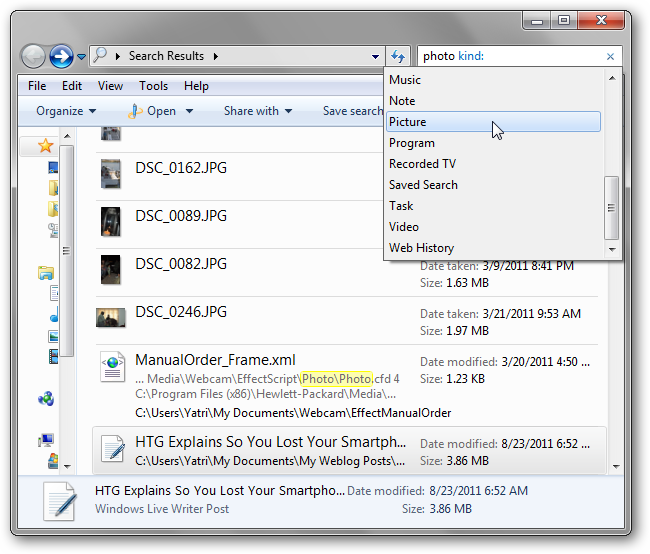Open the Share with dropdown
Viewport: 650px width, 554px height.
point(258,111)
